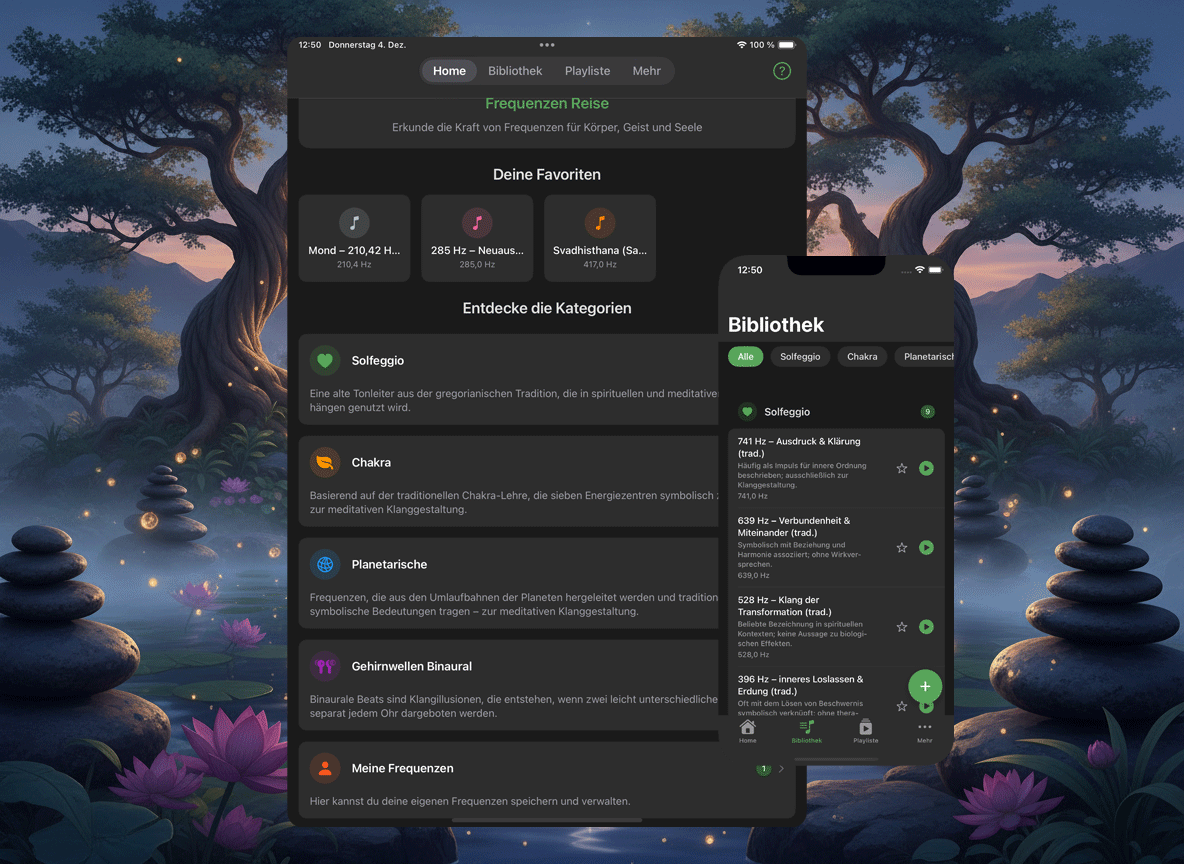Play the 528 Hz Klang der Transformation
The width and height of the screenshot is (1184, 864).
click(x=926, y=627)
